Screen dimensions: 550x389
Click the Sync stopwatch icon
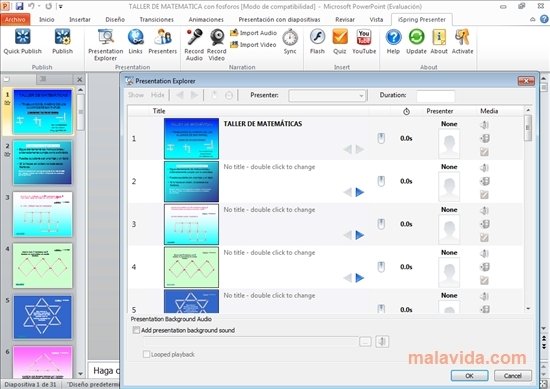coord(290,37)
